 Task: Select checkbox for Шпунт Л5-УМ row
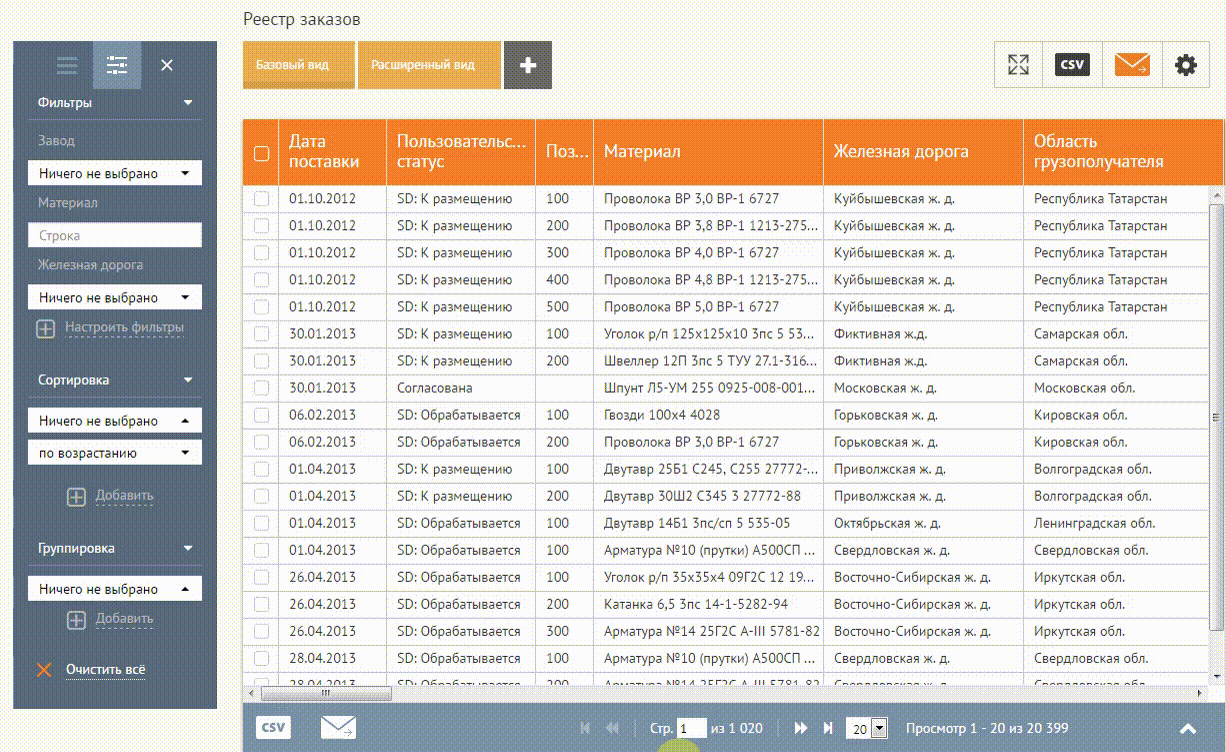coord(262,388)
